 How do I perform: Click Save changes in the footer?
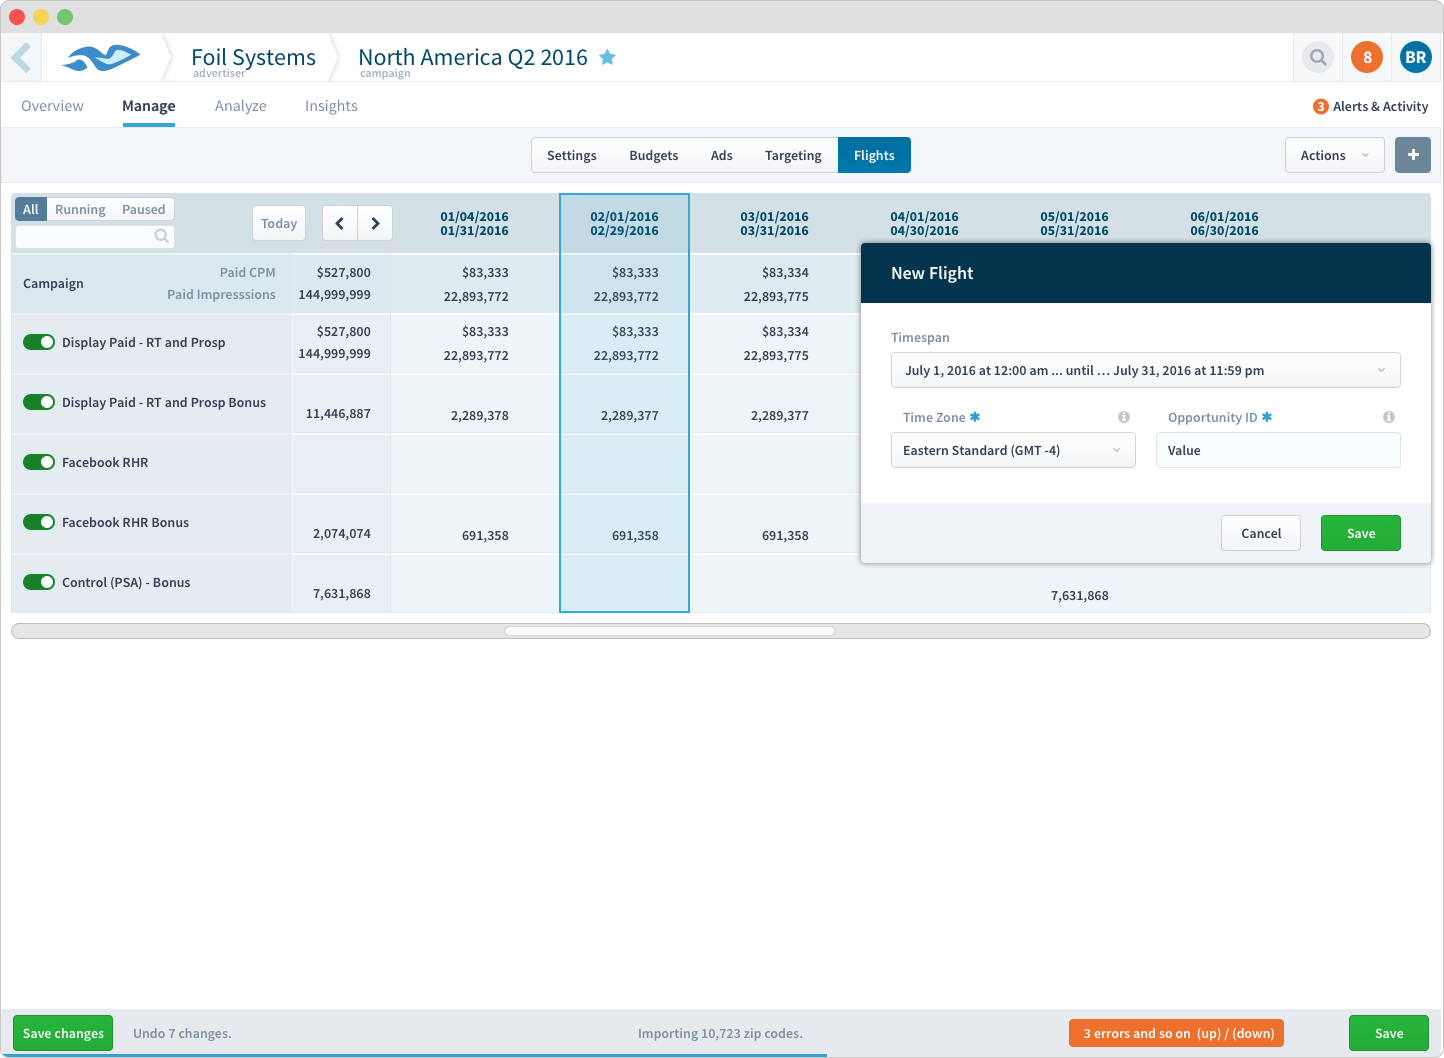[63, 1033]
